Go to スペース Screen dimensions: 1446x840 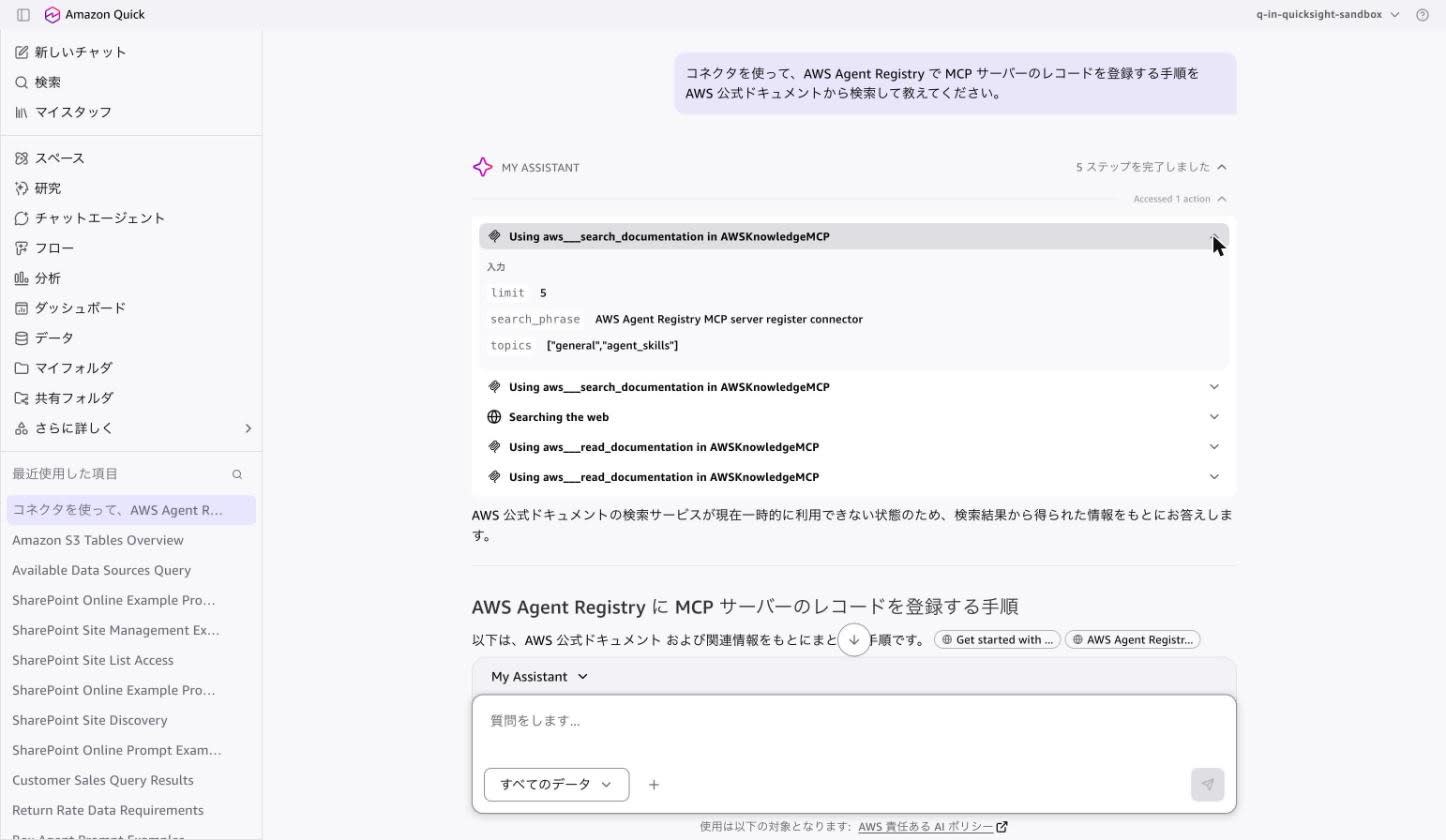(x=50, y=158)
